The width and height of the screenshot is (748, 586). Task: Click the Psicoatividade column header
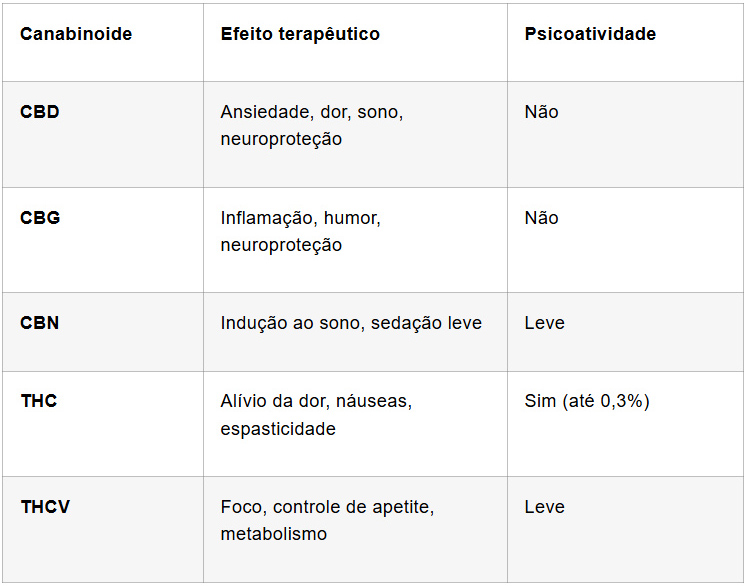[590, 34]
